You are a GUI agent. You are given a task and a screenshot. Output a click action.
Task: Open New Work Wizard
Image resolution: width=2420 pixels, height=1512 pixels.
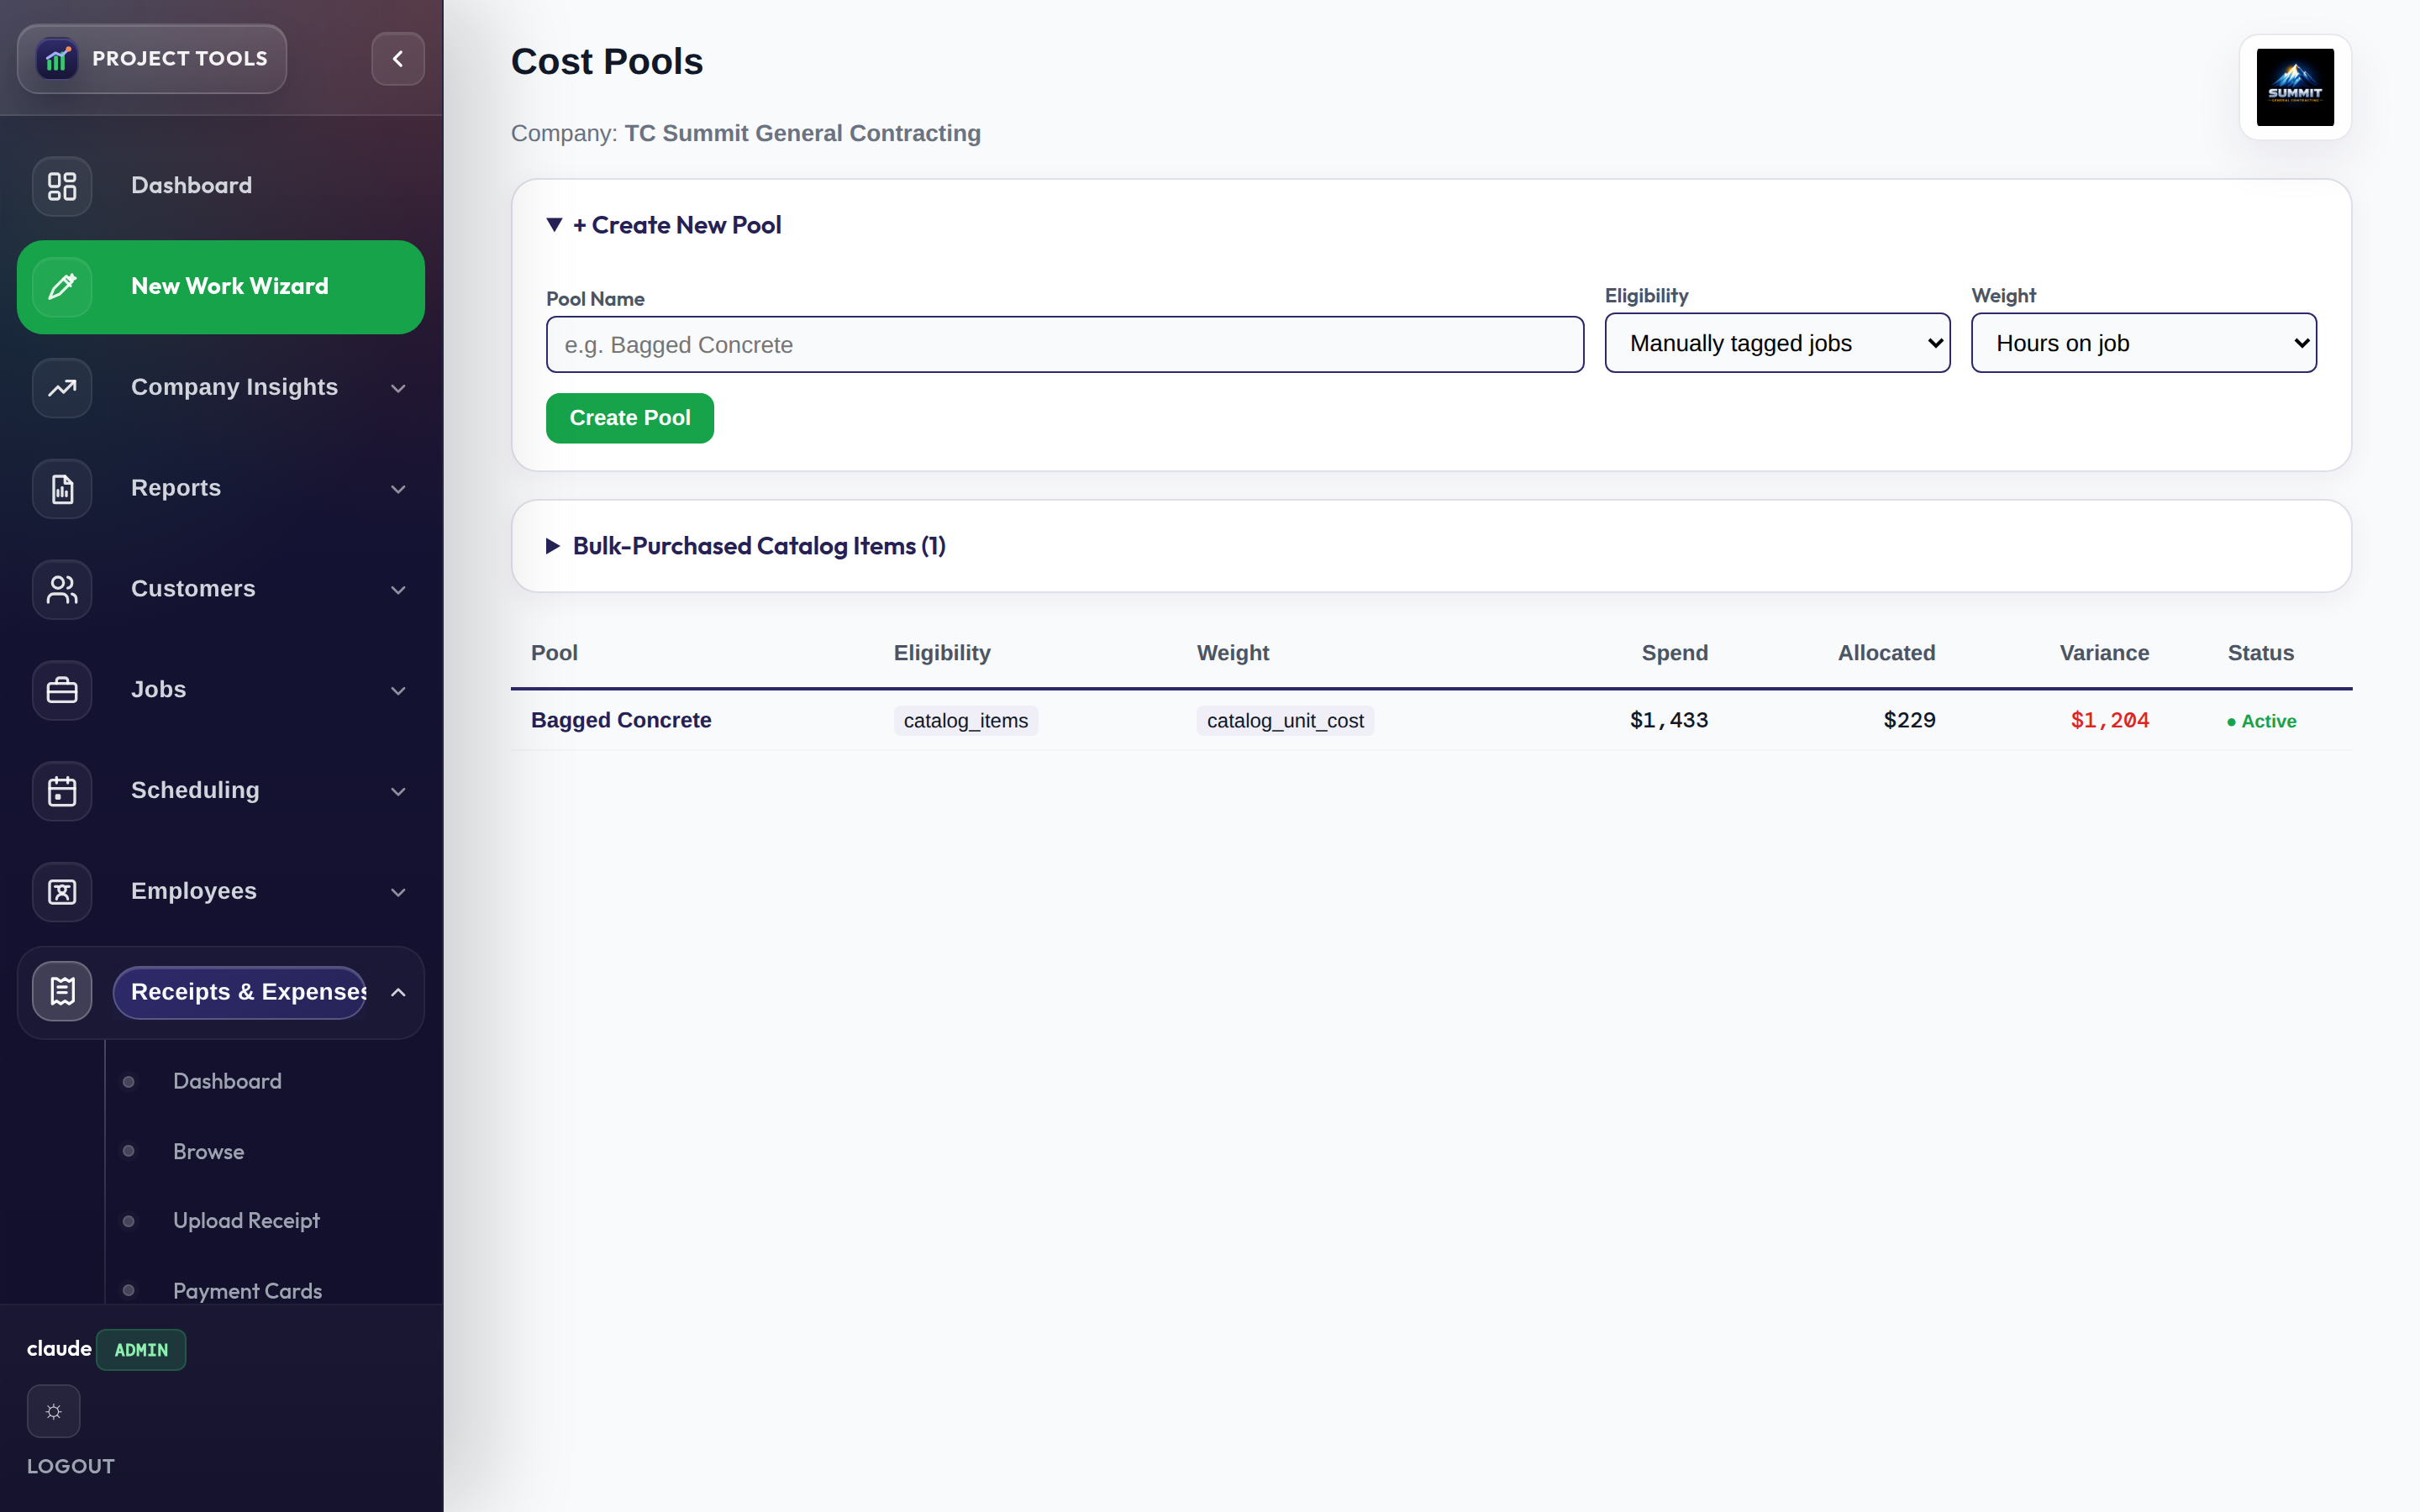tap(221, 287)
